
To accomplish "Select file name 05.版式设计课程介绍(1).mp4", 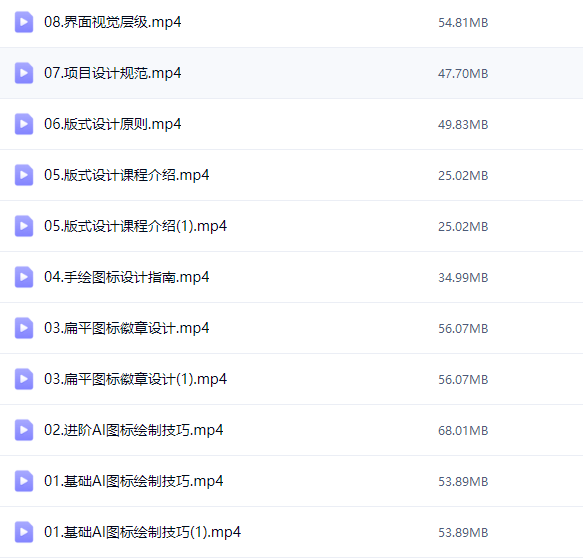I will (135, 226).
